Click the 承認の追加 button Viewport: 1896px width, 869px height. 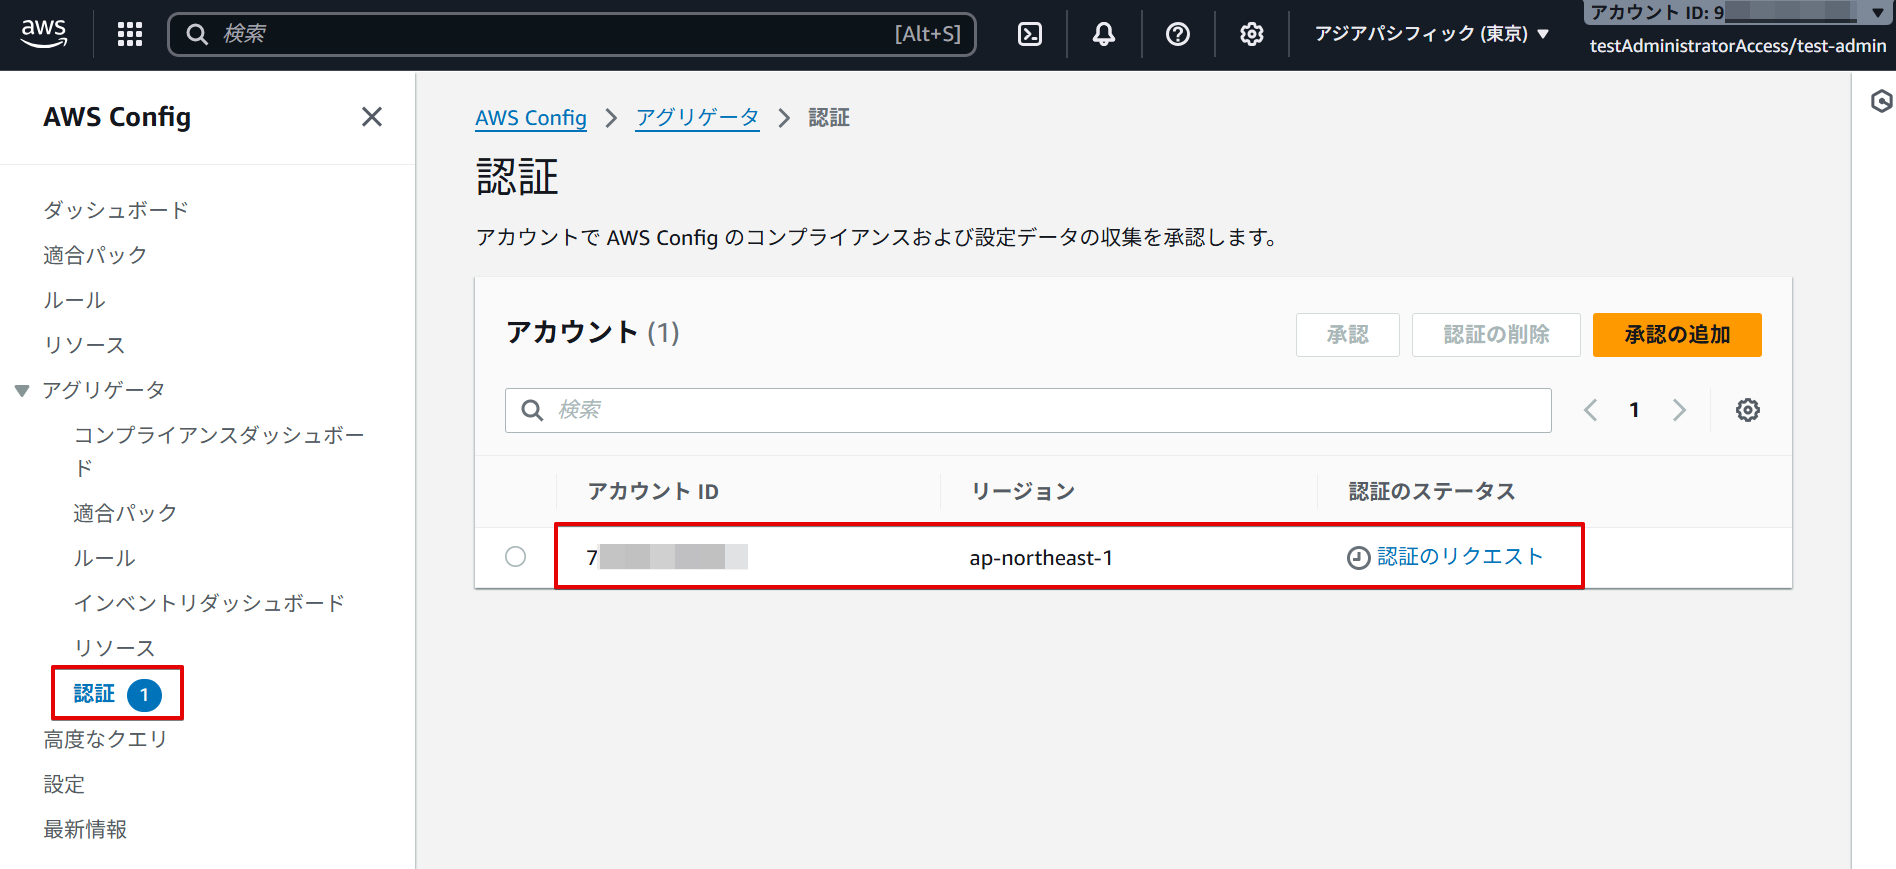pos(1676,335)
